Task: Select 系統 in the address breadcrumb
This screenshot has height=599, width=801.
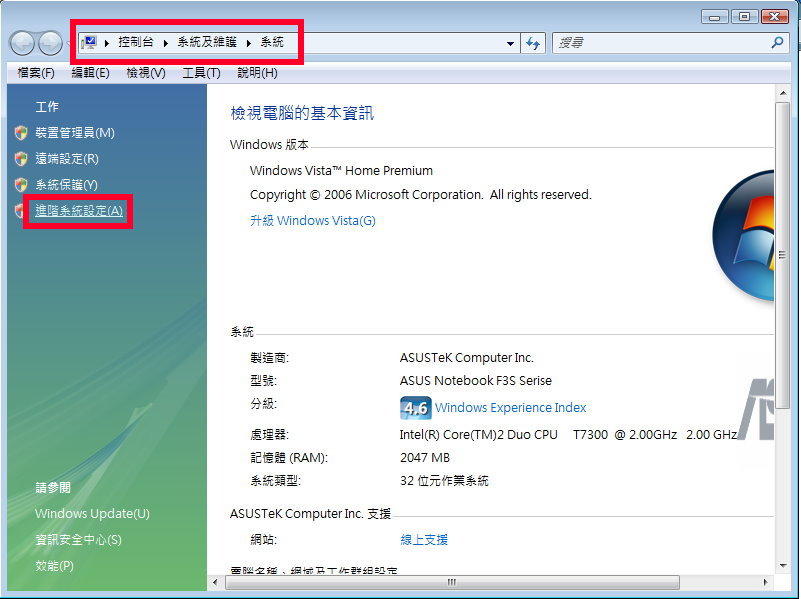Action: click(272, 42)
